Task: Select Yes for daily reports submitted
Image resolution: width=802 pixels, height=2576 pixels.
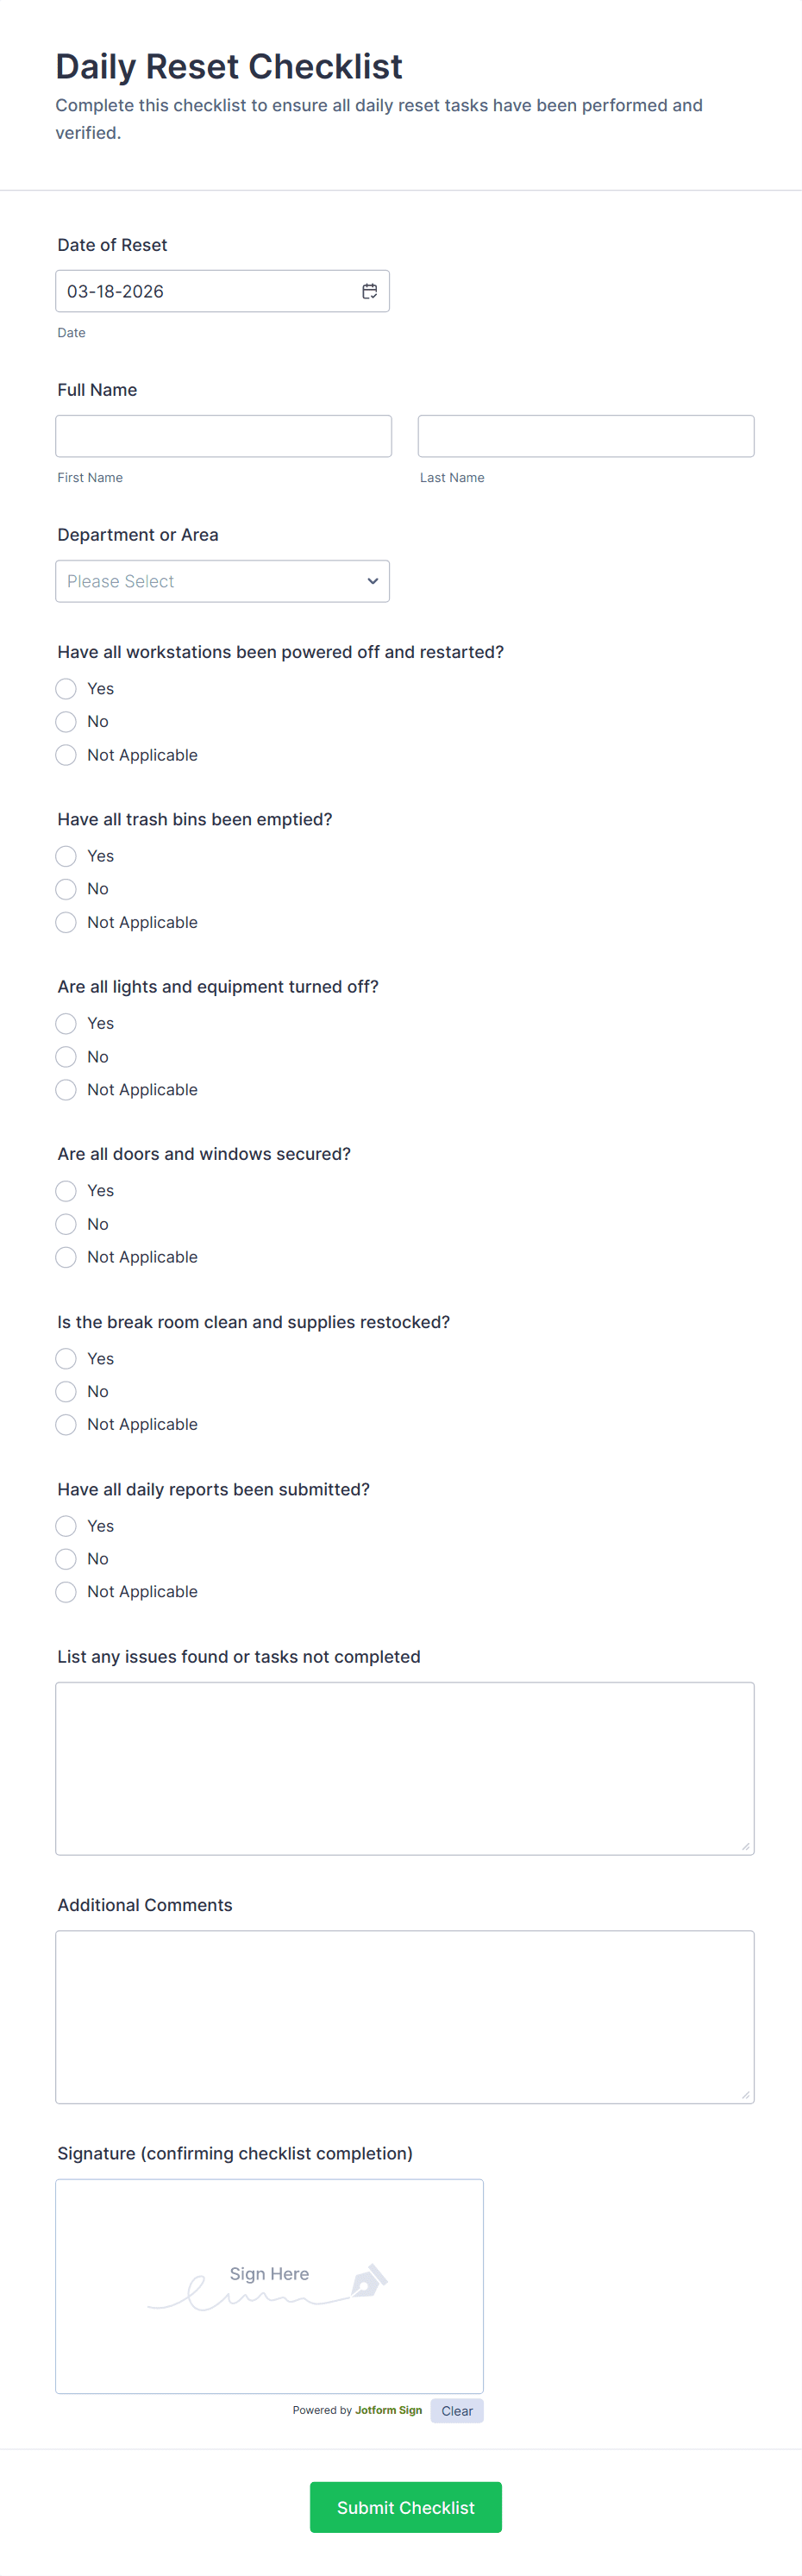Action: pyautogui.click(x=66, y=1526)
